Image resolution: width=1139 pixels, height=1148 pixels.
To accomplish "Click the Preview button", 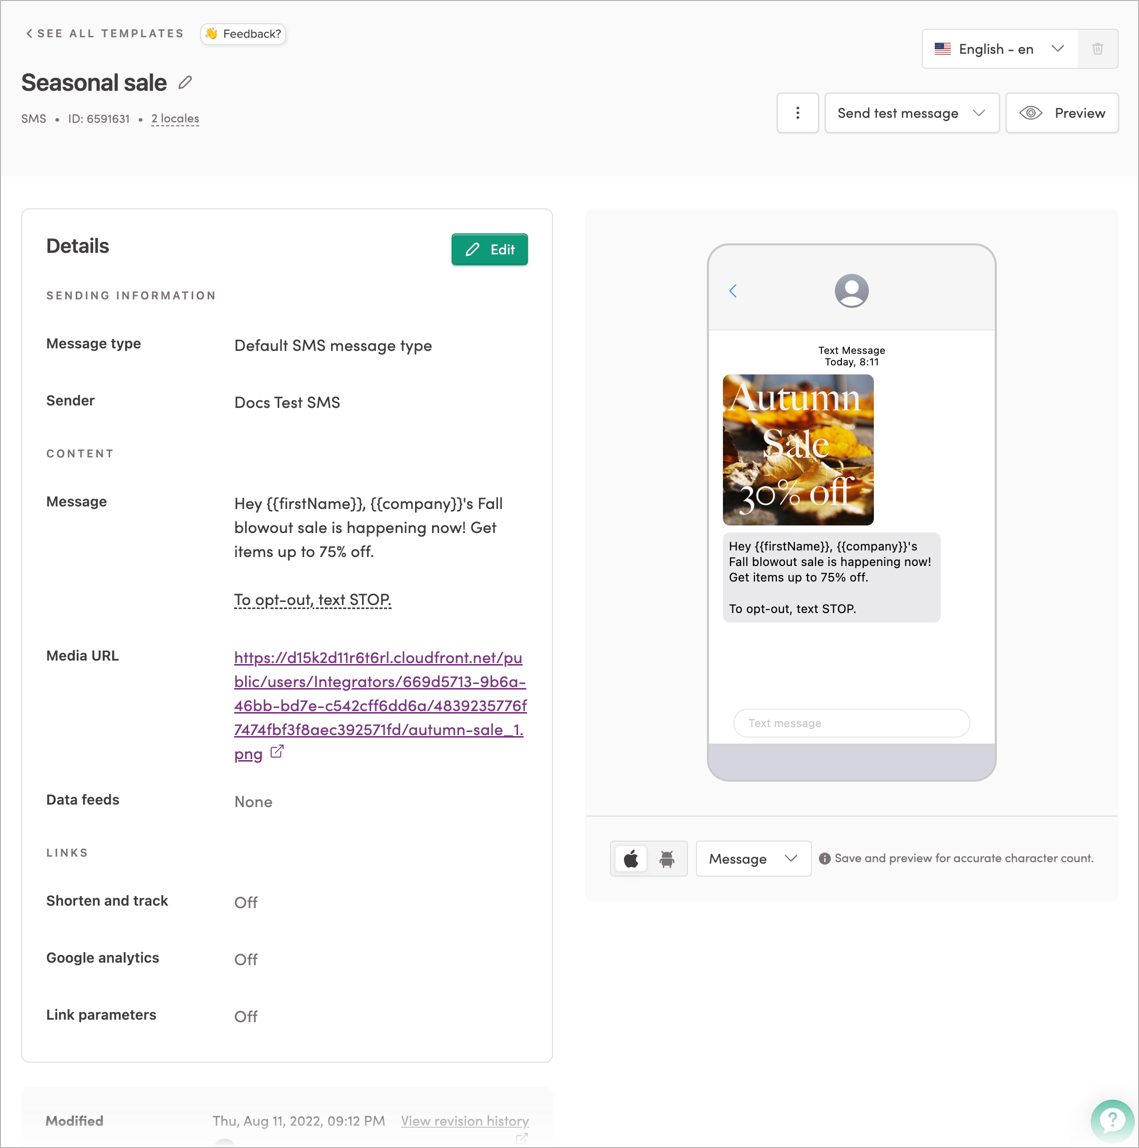I will click(1061, 113).
